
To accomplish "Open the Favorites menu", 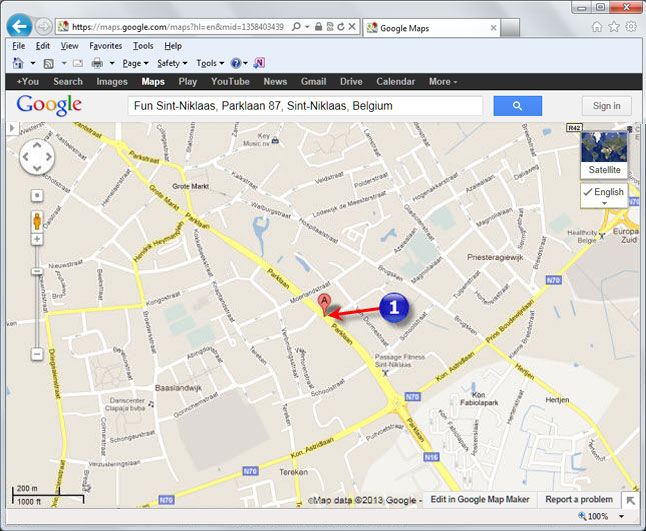I will [105, 46].
